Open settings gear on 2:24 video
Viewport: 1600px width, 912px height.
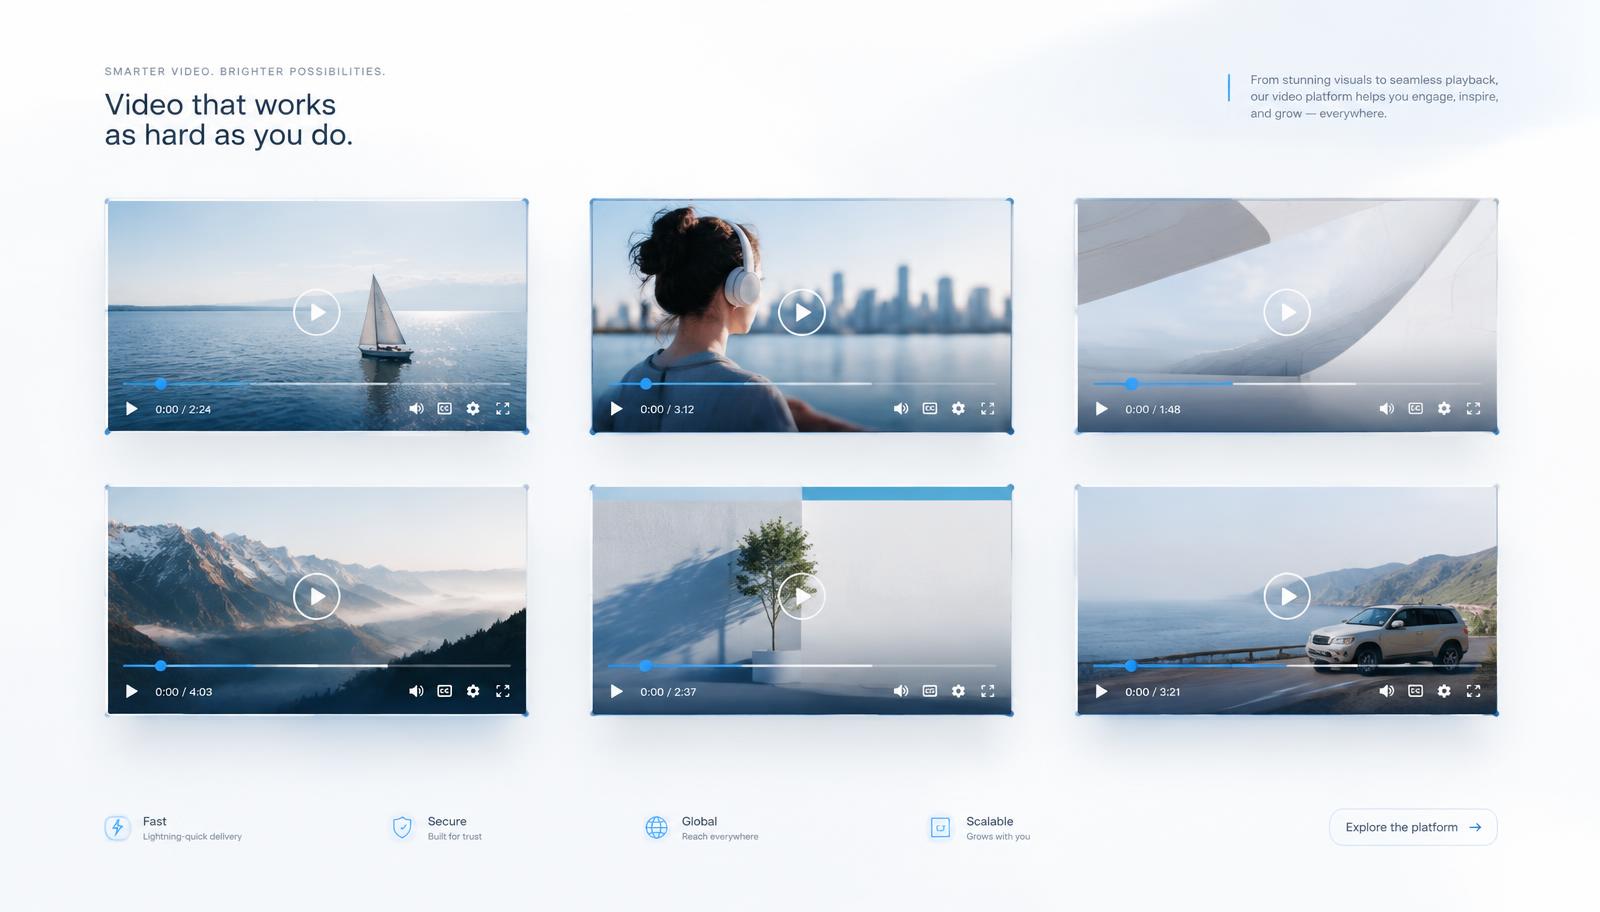point(473,409)
